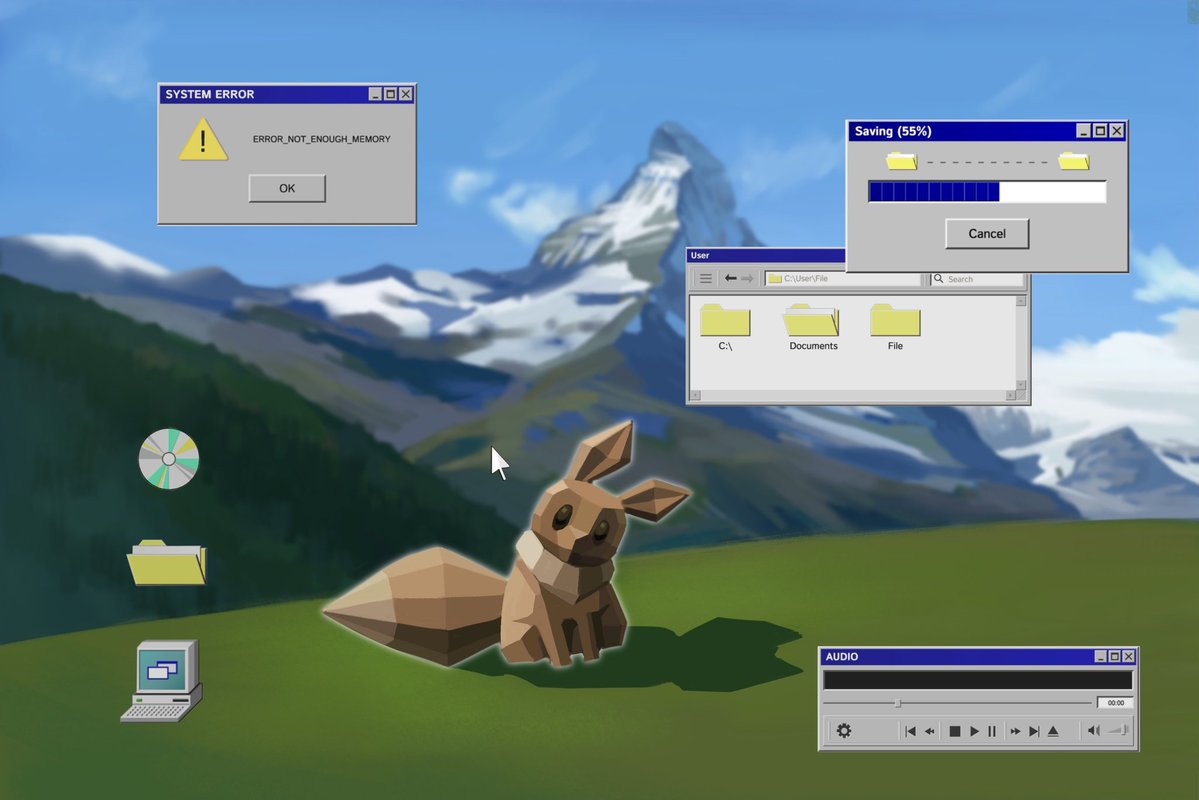This screenshot has width=1199, height=800.
Task: Click OK in the System Error dialog
Action: tap(287, 188)
